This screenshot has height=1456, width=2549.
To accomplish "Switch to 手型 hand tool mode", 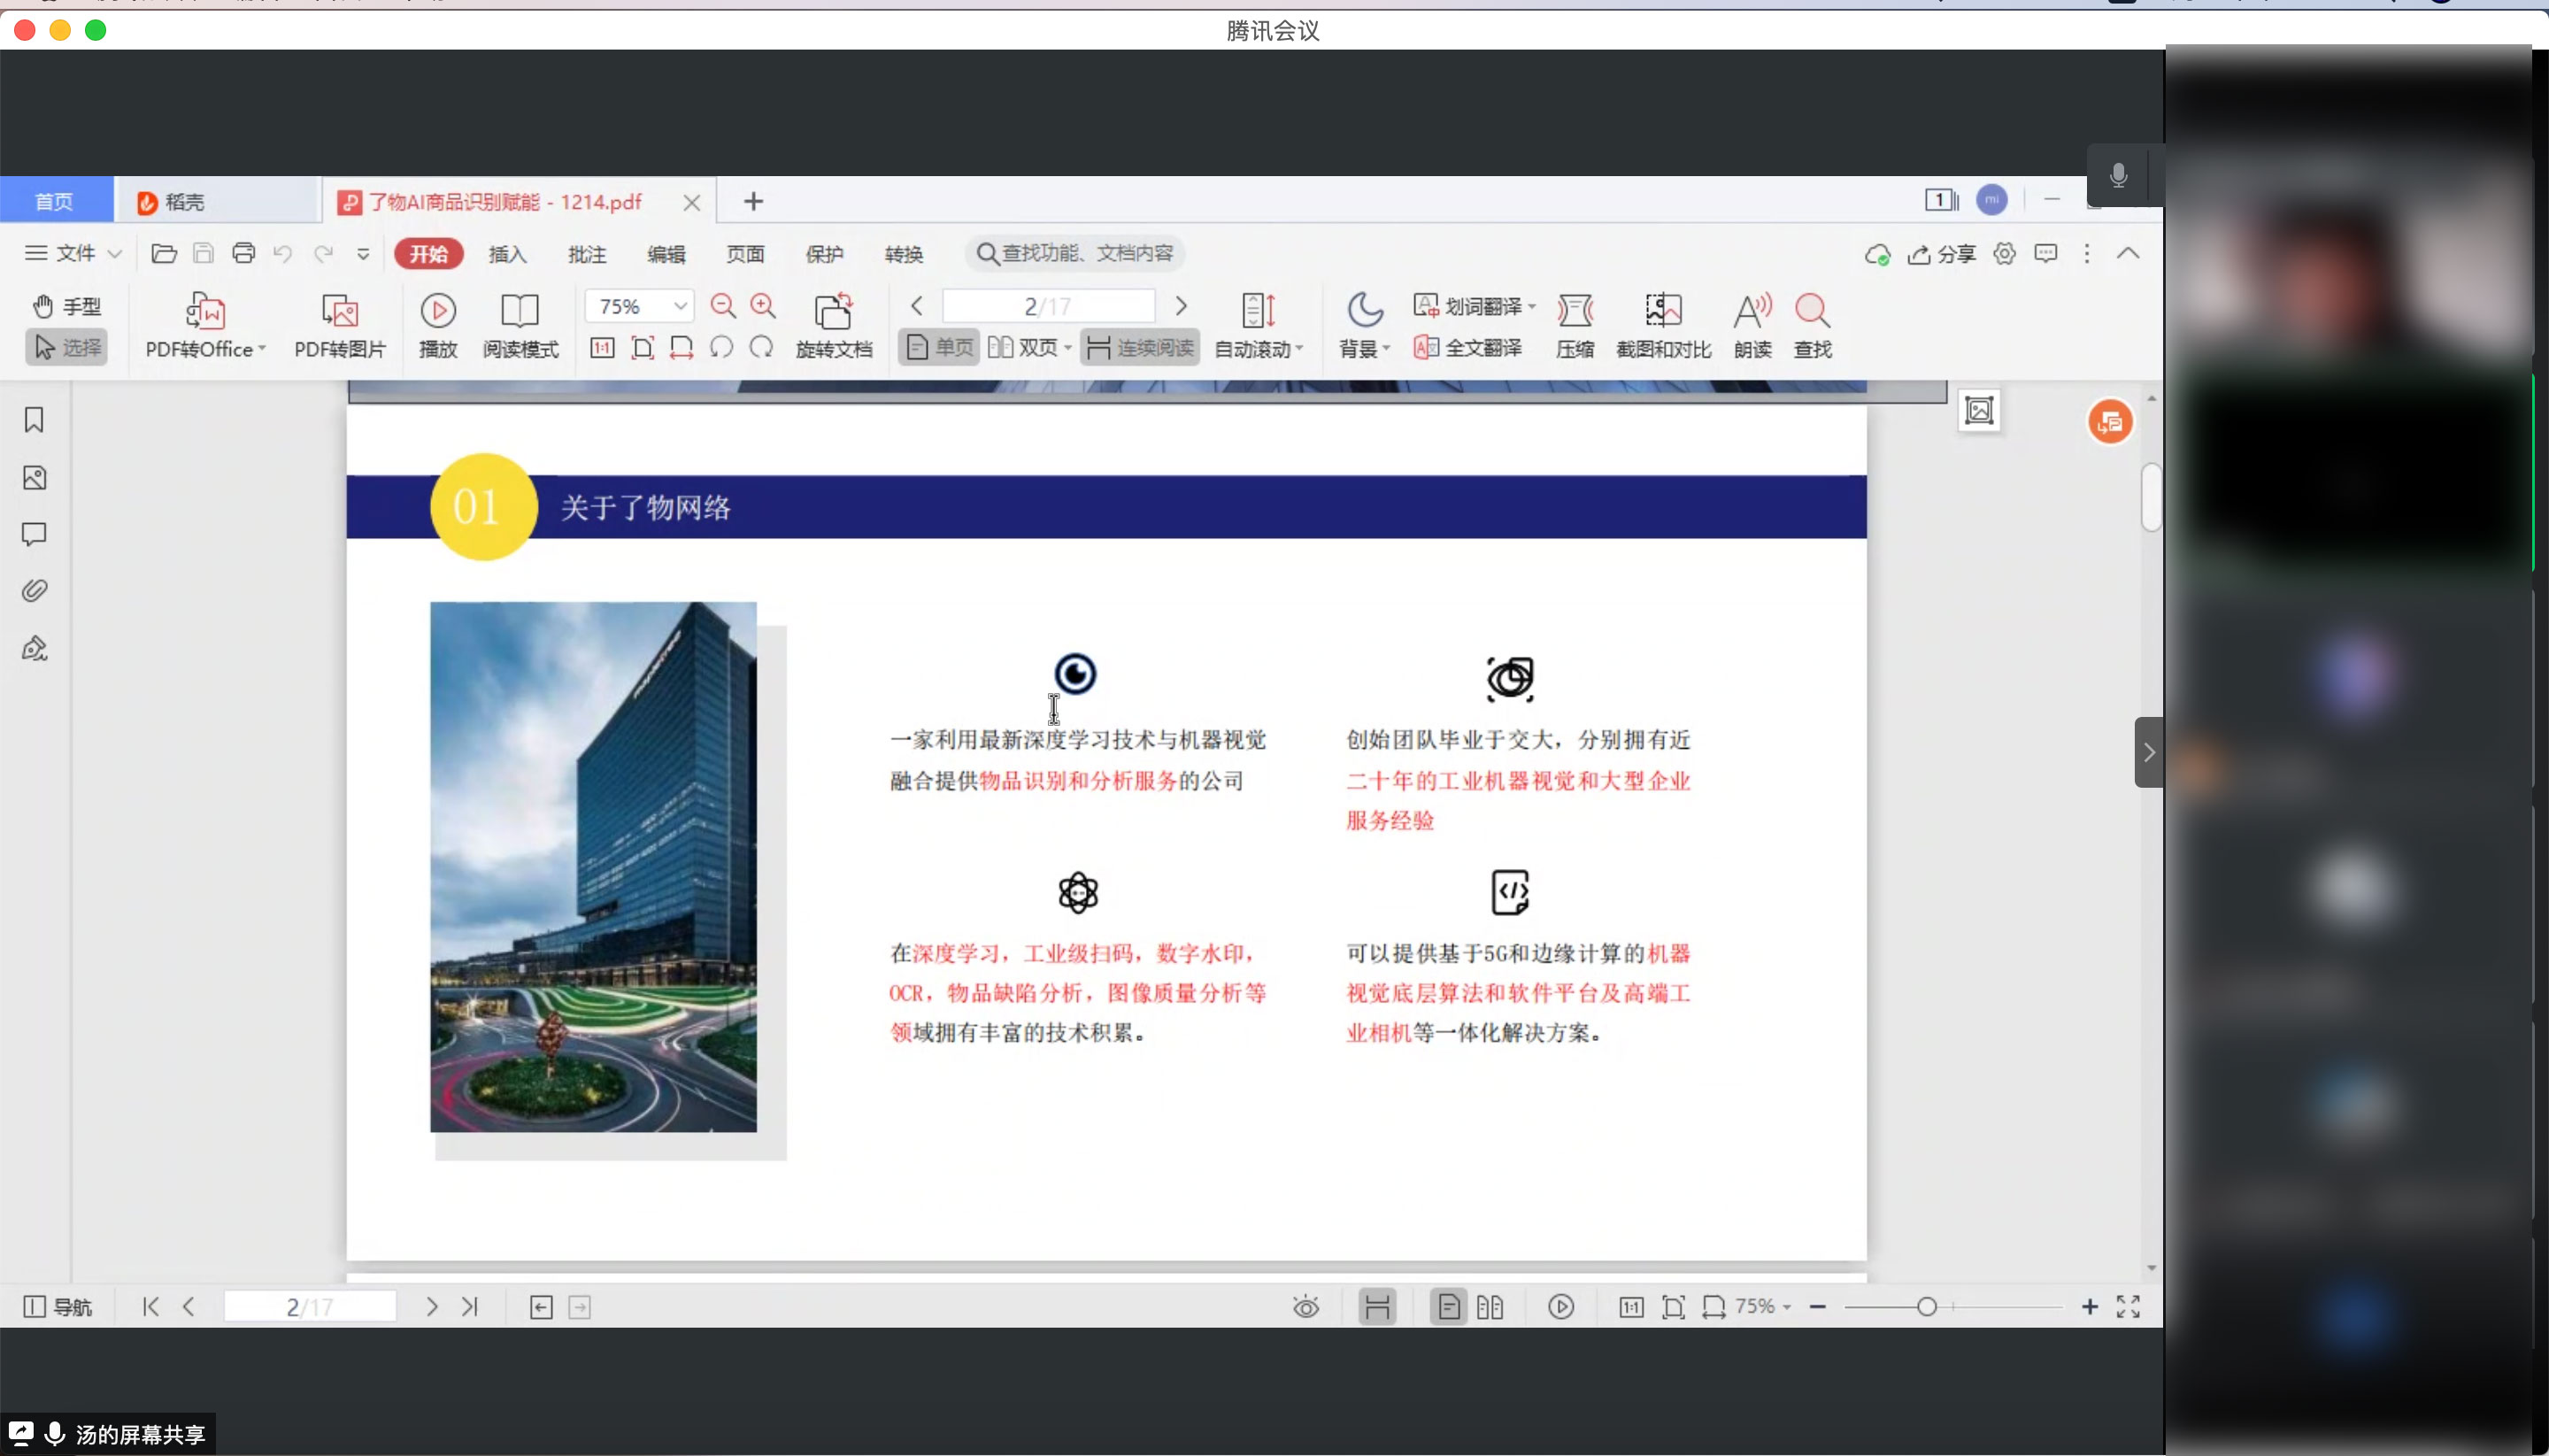I will pyautogui.click(x=67, y=306).
